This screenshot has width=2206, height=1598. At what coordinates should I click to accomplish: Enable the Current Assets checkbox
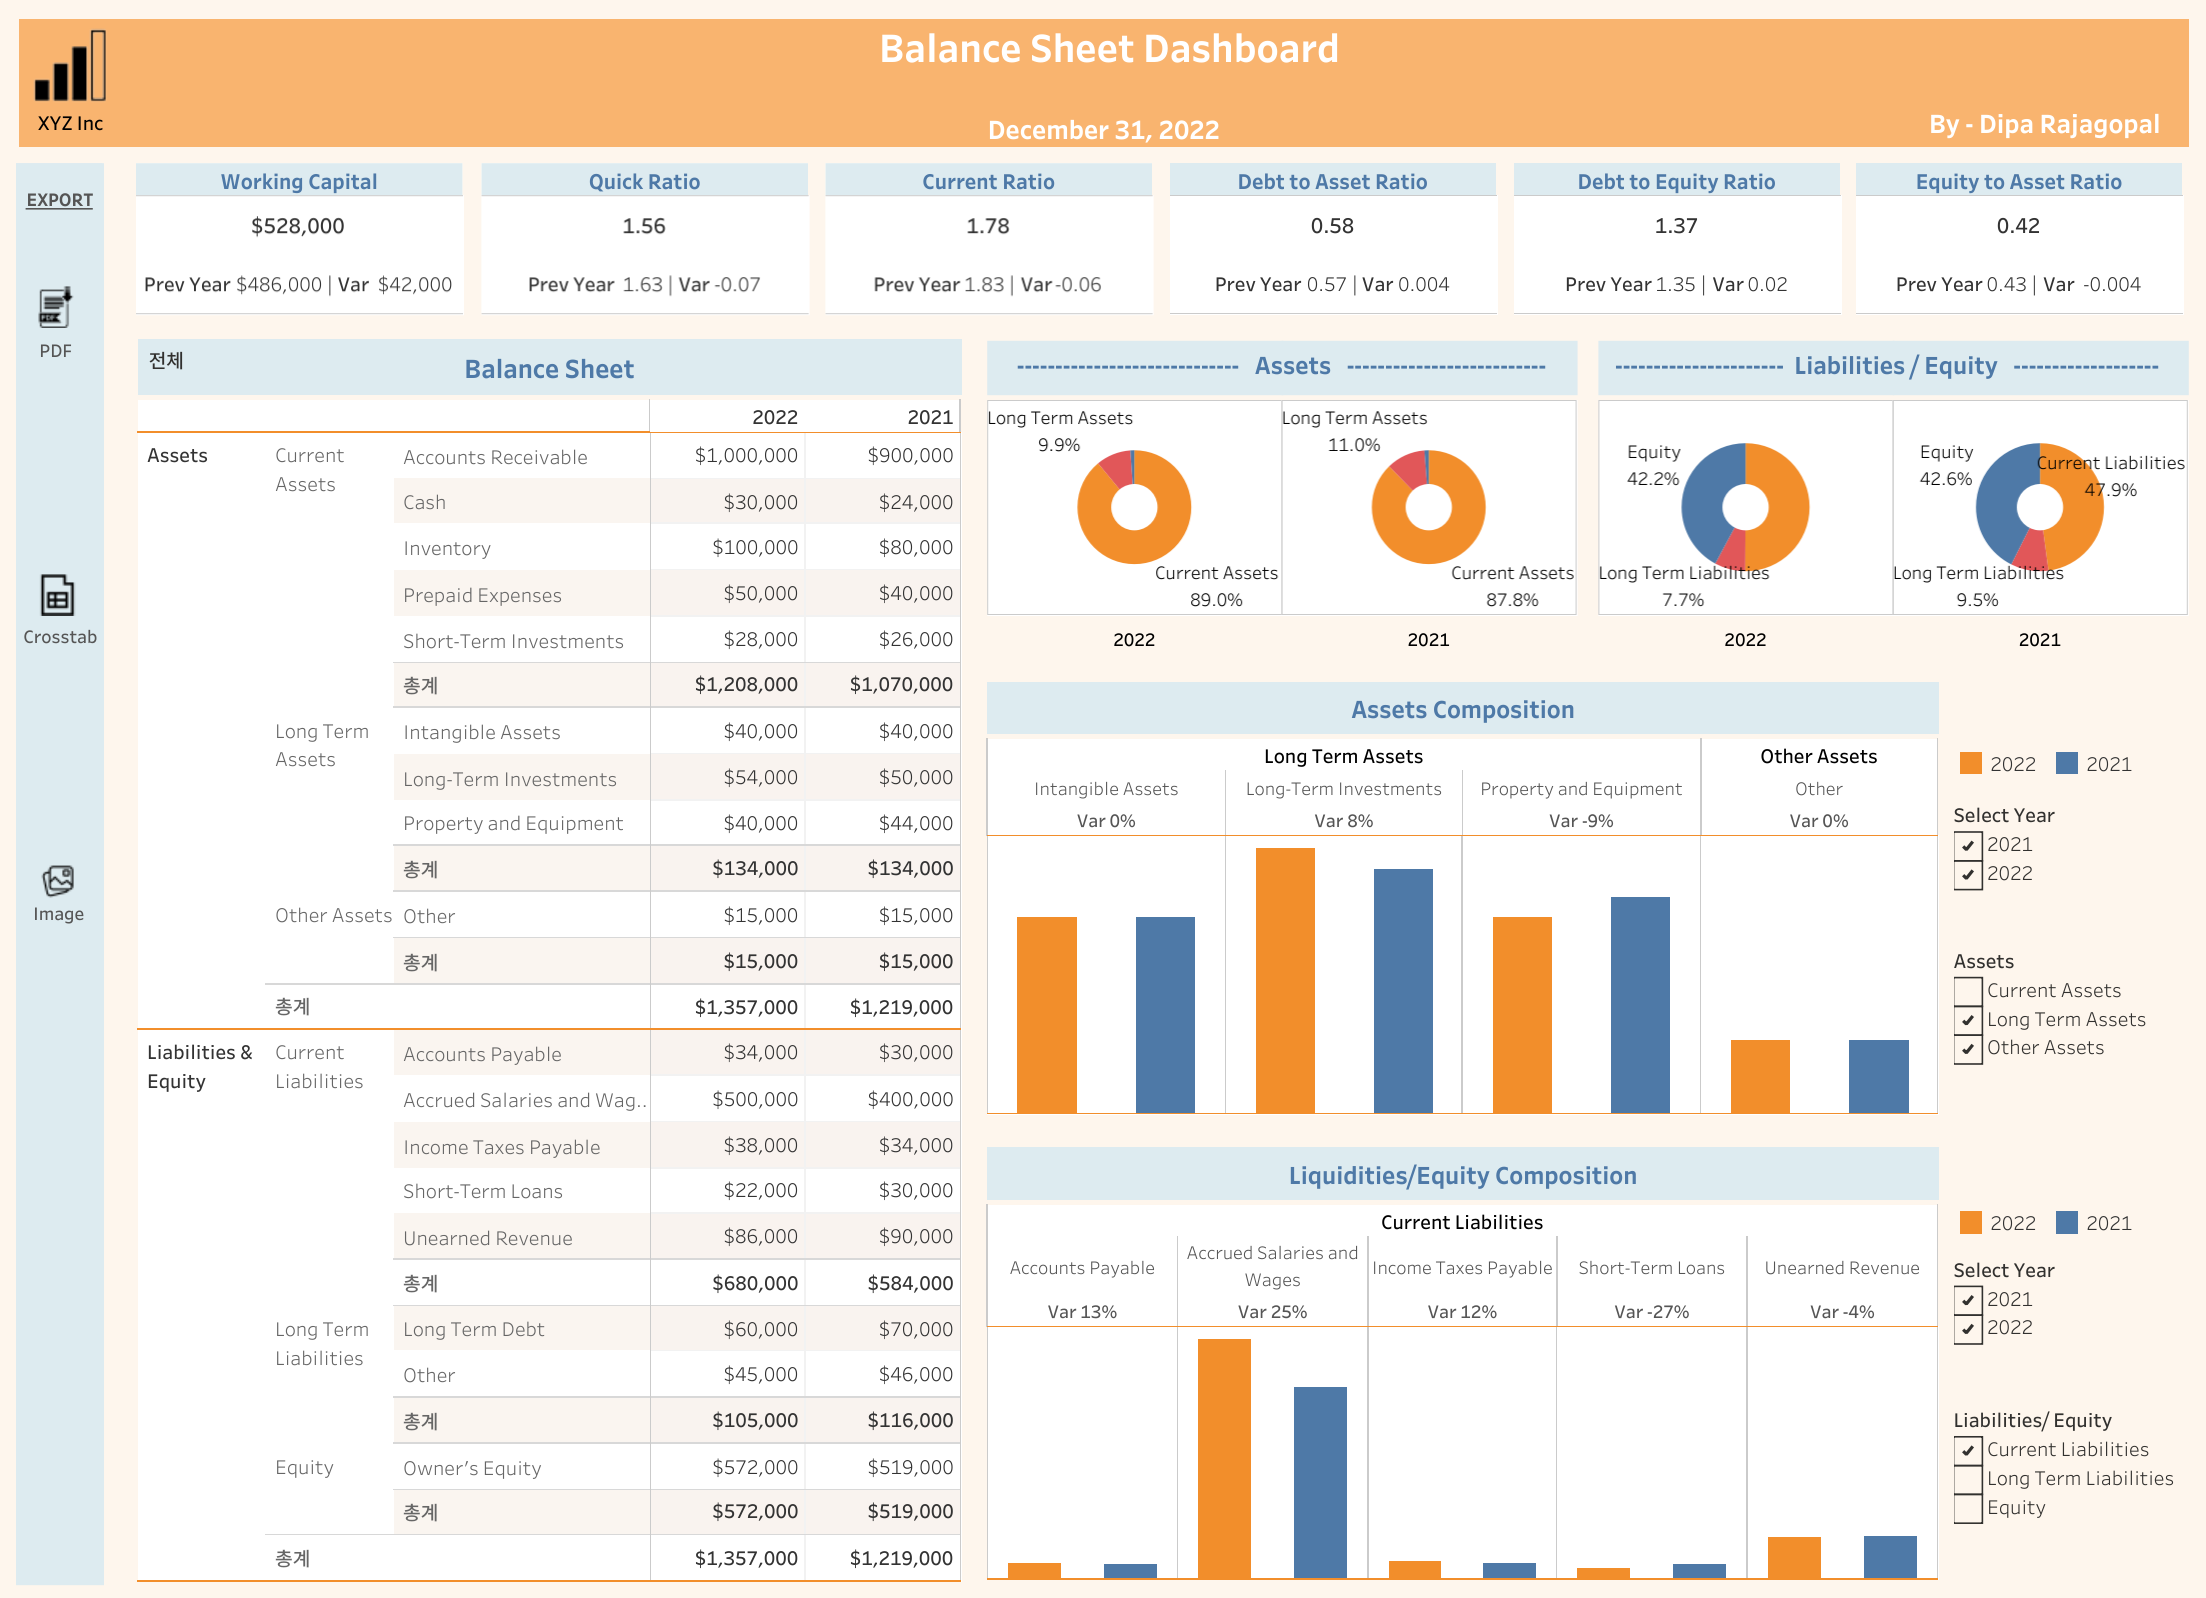pos(1968,991)
